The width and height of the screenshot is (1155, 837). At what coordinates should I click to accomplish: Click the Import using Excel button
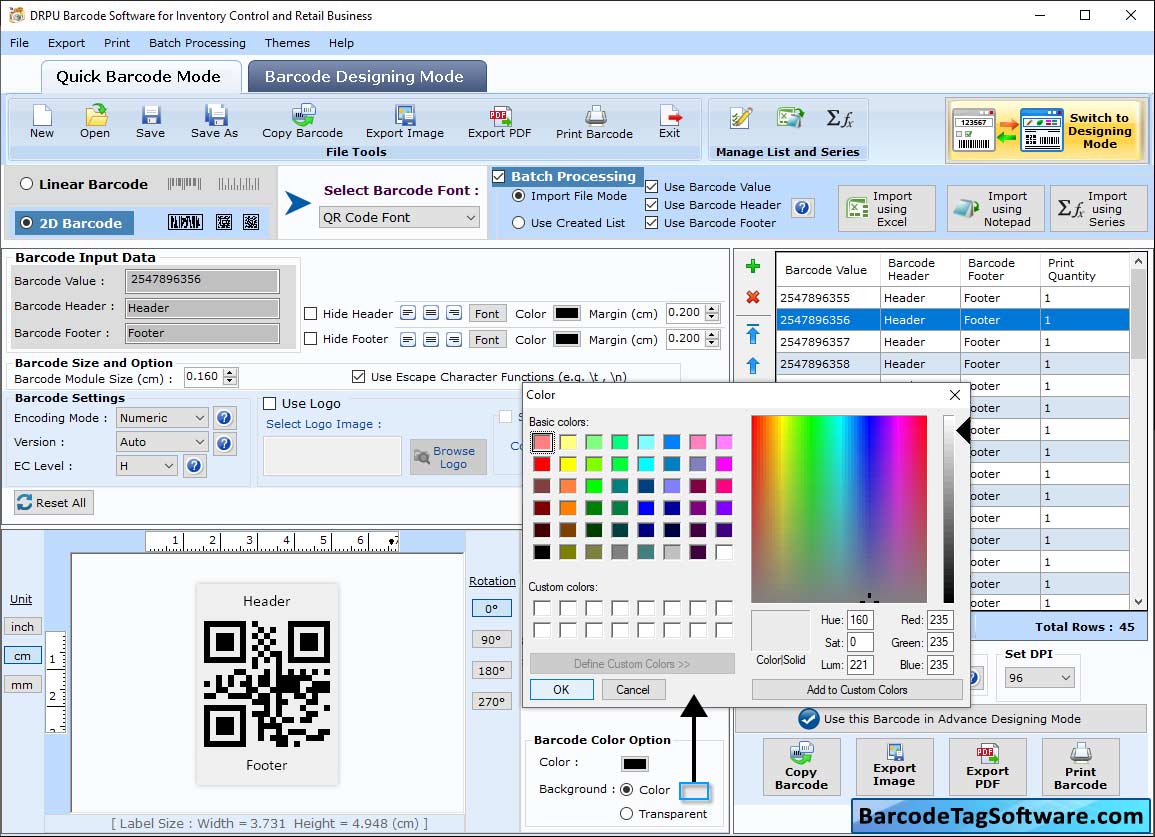click(887, 209)
